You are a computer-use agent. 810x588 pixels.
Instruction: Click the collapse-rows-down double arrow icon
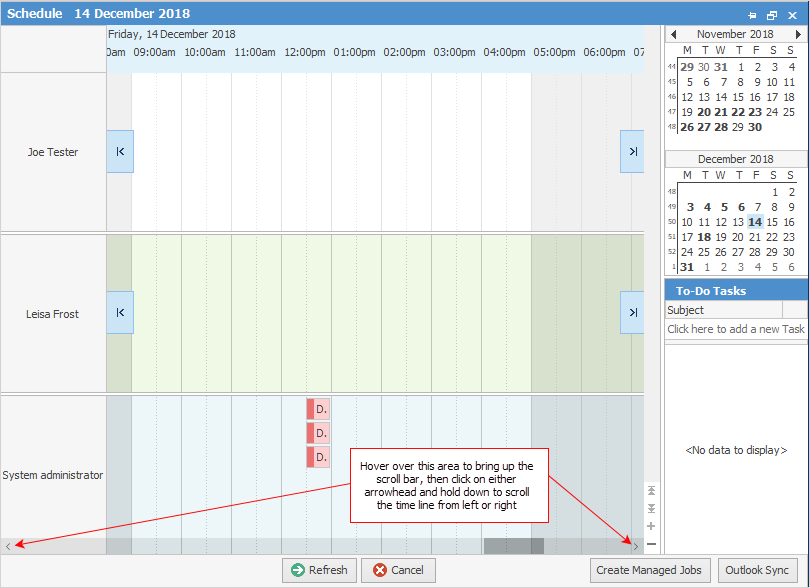click(651, 508)
